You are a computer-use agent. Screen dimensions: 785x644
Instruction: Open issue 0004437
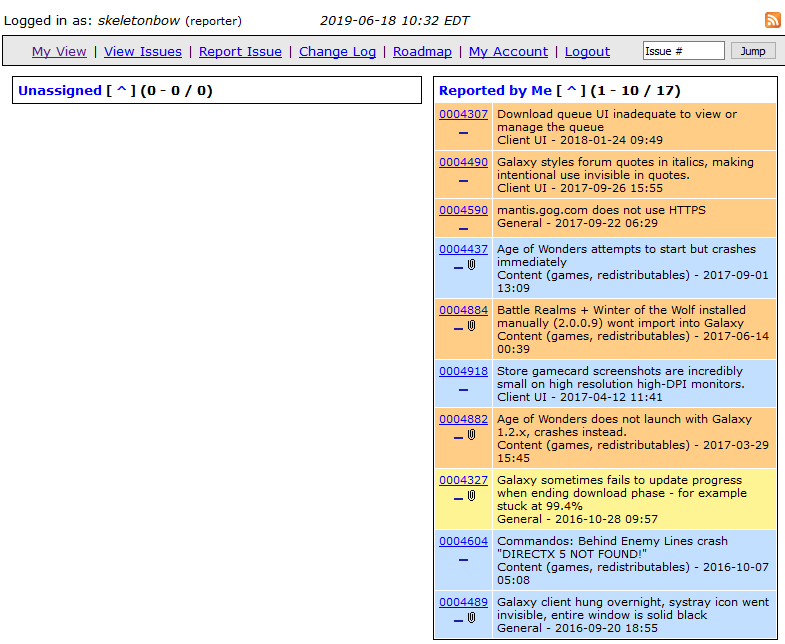(463, 249)
